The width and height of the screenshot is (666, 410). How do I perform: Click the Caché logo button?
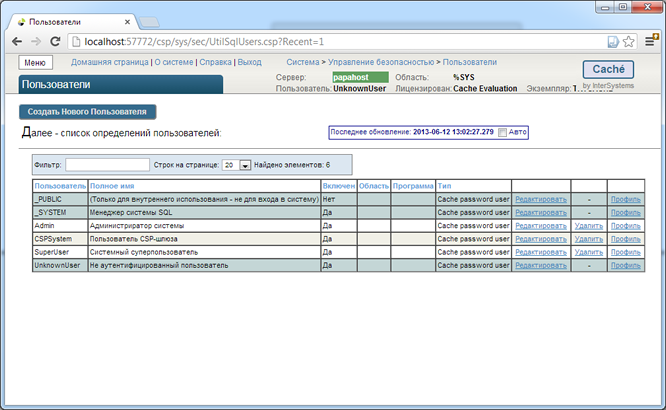[608, 69]
